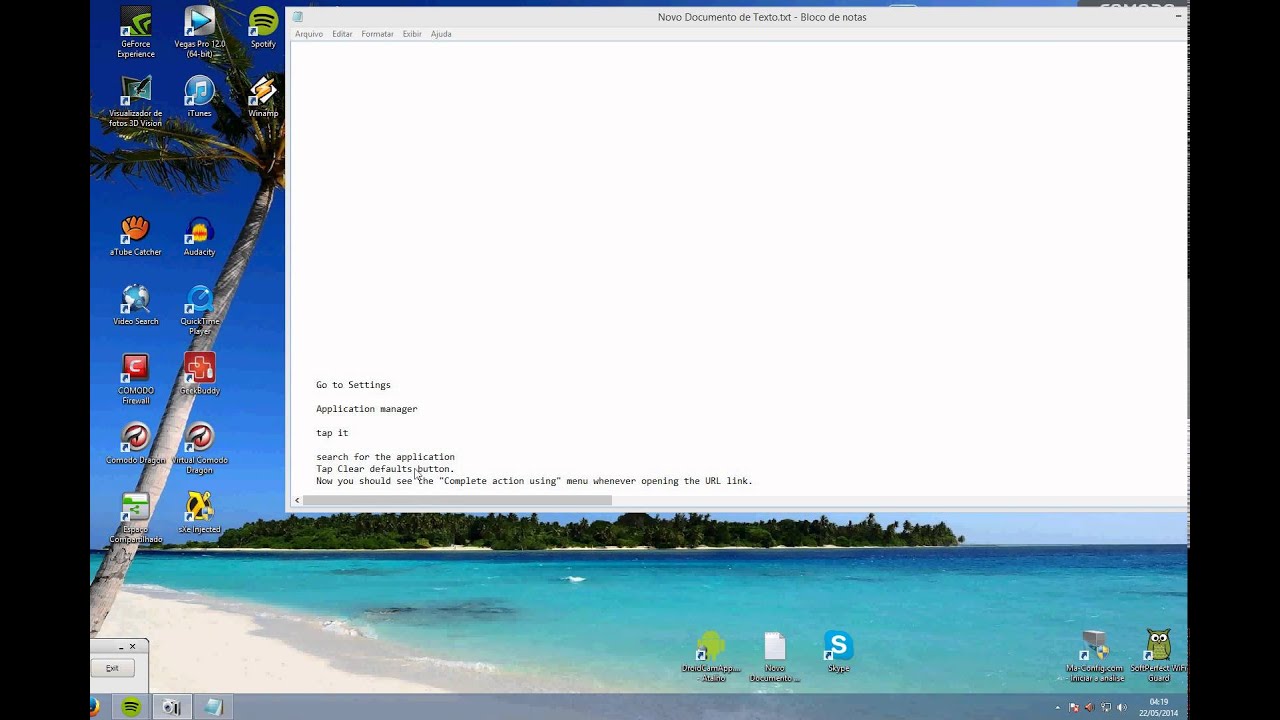1280x720 pixels.
Task: Open the Exibir menu in Bloco de notas
Action: 412,34
